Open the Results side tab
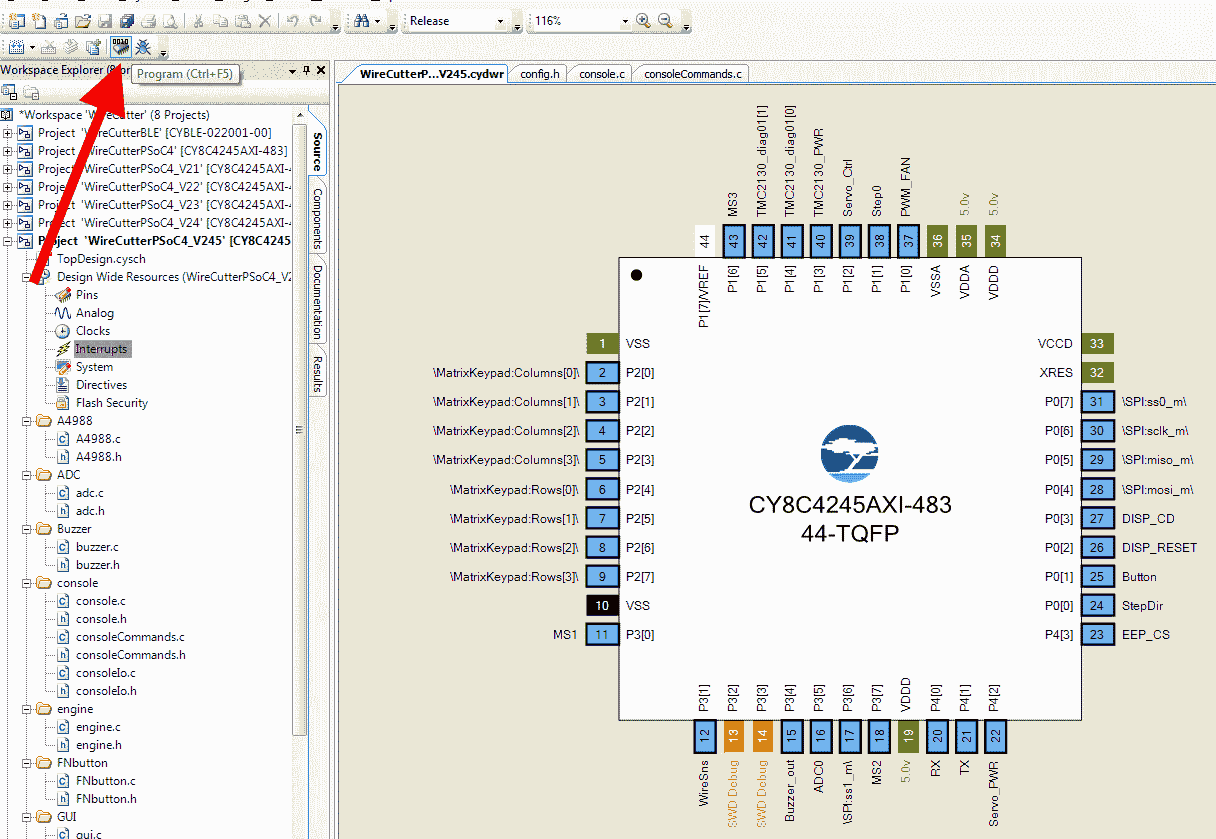 [x=318, y=373]
